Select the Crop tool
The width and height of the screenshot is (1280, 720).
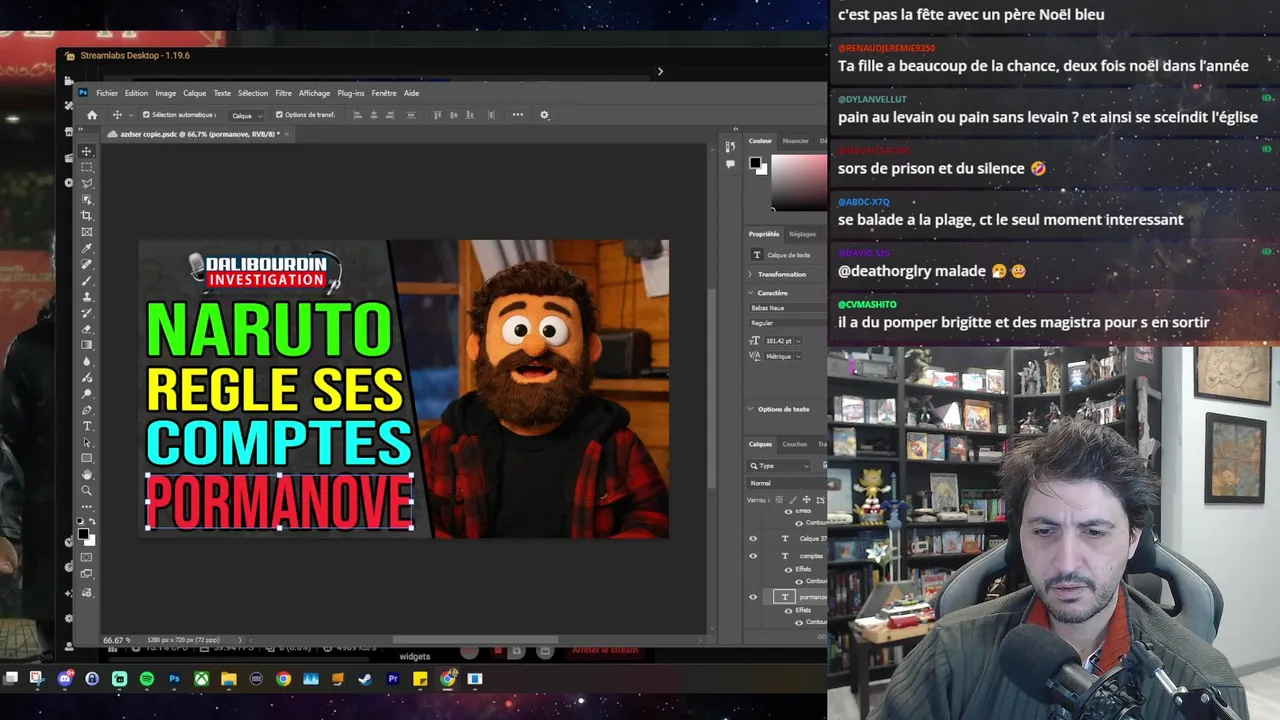coord(87,216)
